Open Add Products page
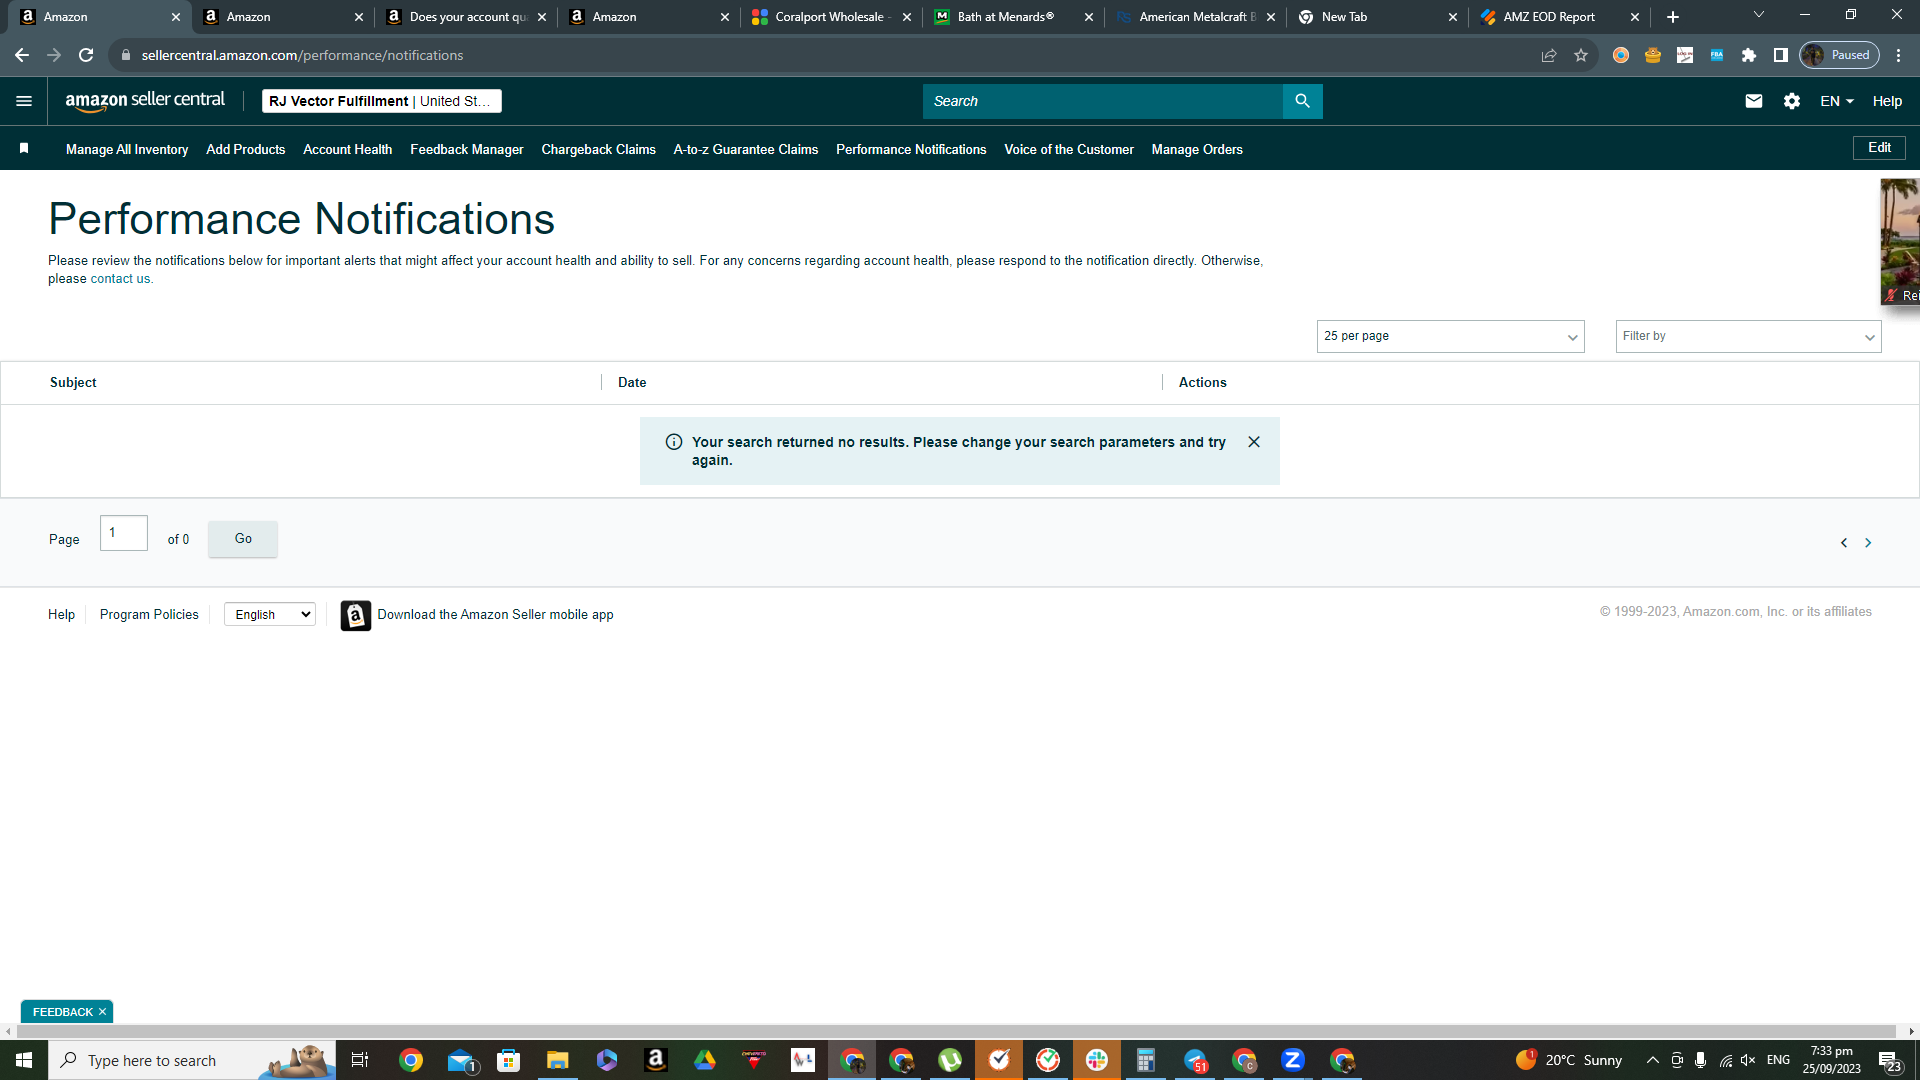 tap(246, 149)
